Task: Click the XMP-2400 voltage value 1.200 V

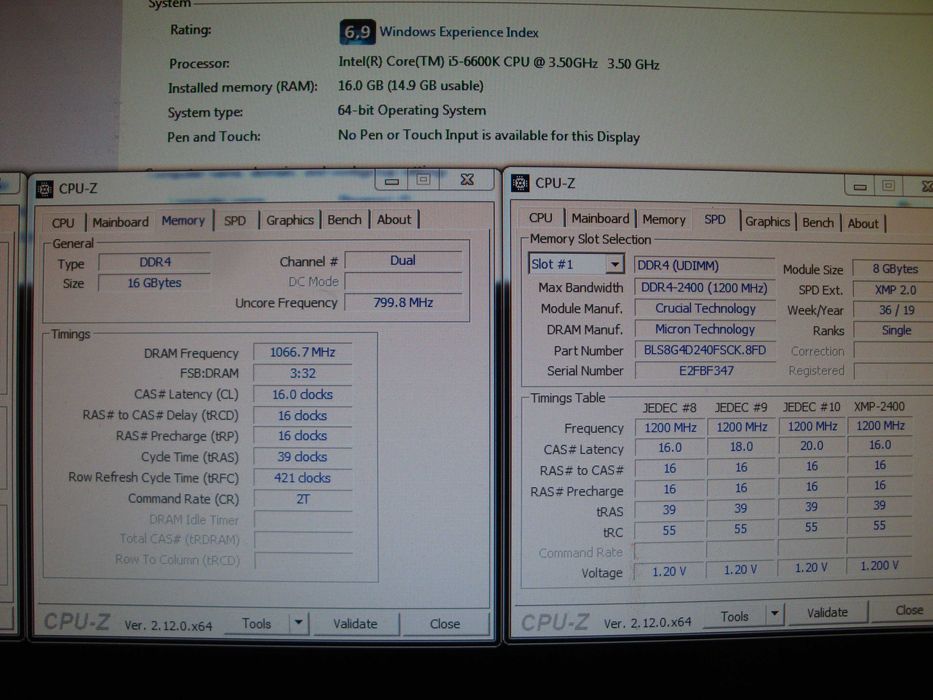Action: click(x=879, y=565)
